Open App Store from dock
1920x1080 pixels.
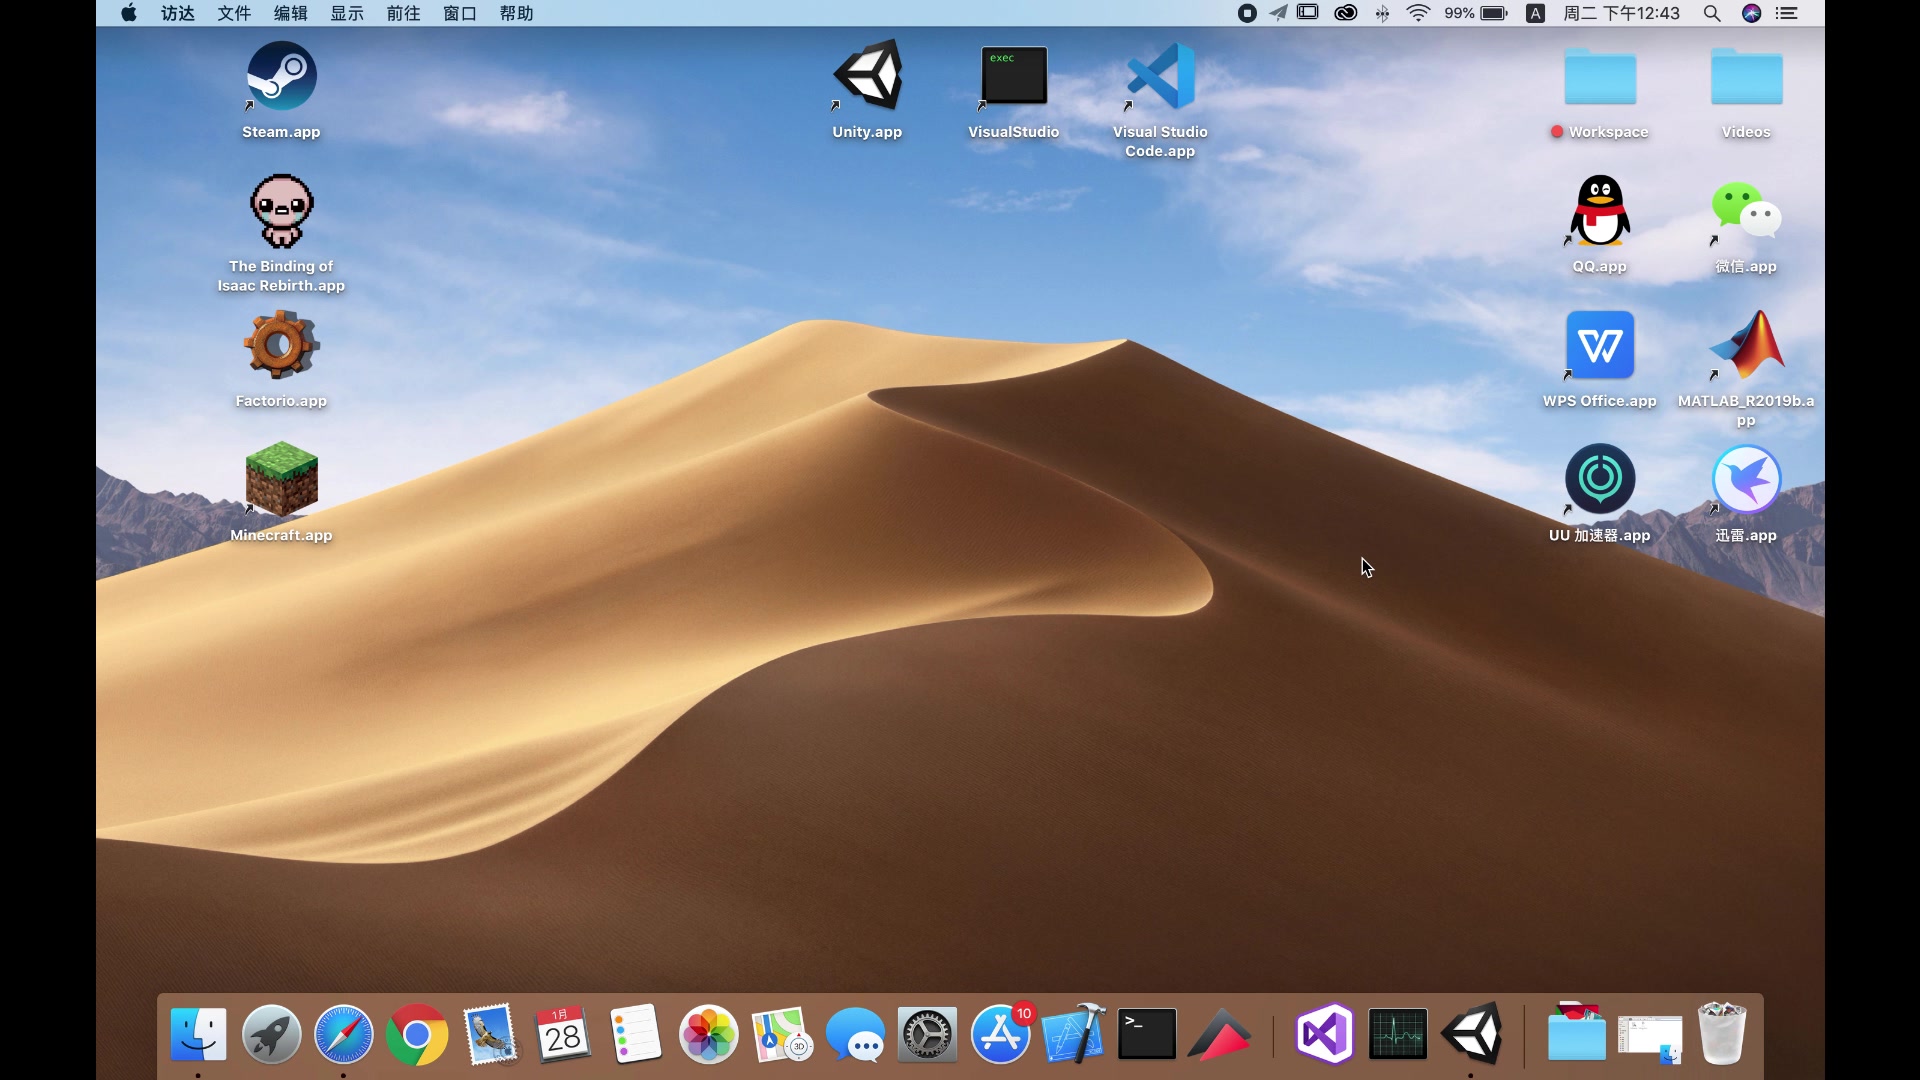tap(1000, 1034)
